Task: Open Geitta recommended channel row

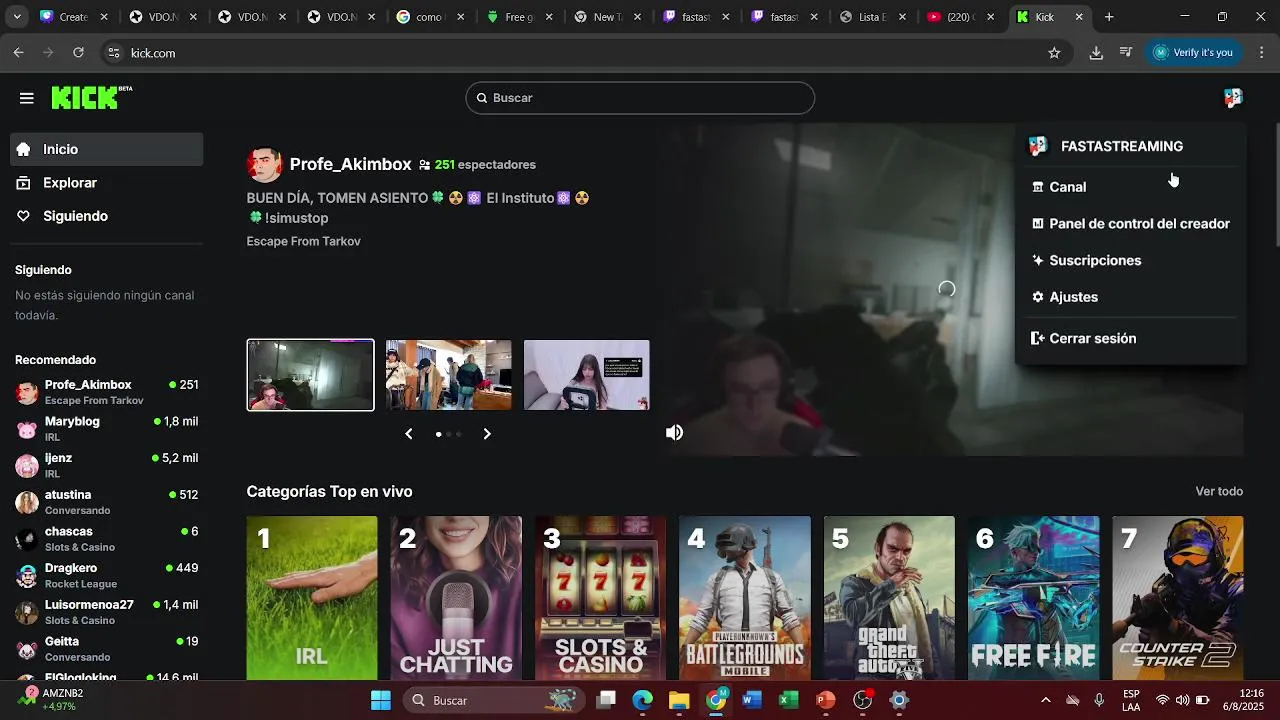Action: (x=106, y=649)
